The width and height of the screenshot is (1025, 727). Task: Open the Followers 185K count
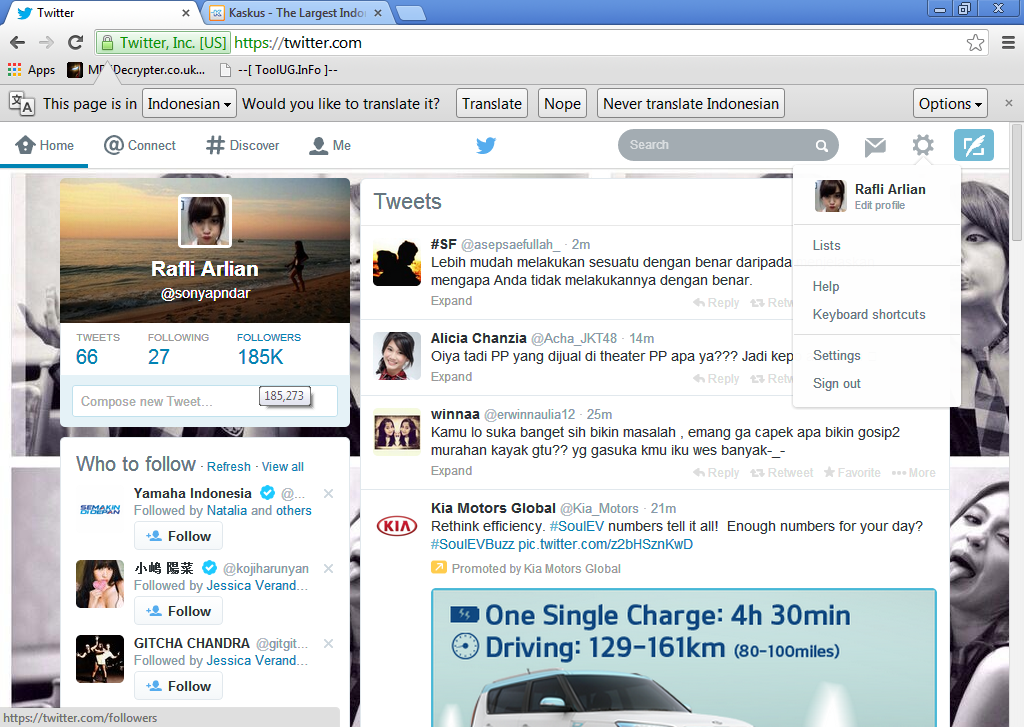pyautogui.click(x=268, y=350)
